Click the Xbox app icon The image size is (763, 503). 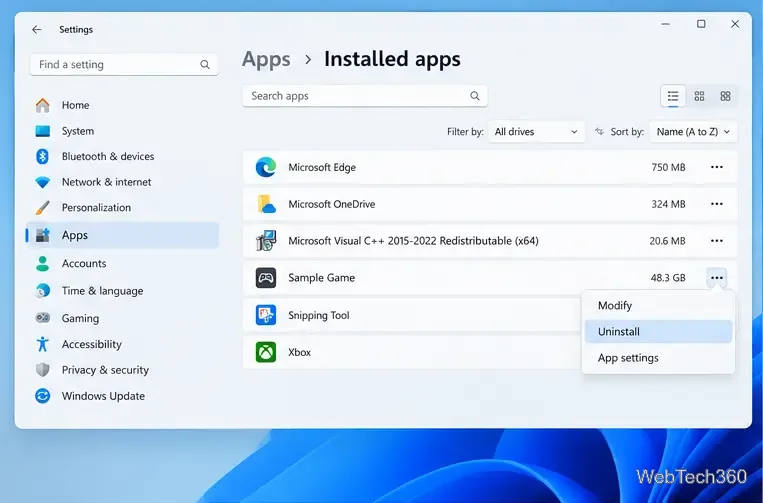coord(266,352)
